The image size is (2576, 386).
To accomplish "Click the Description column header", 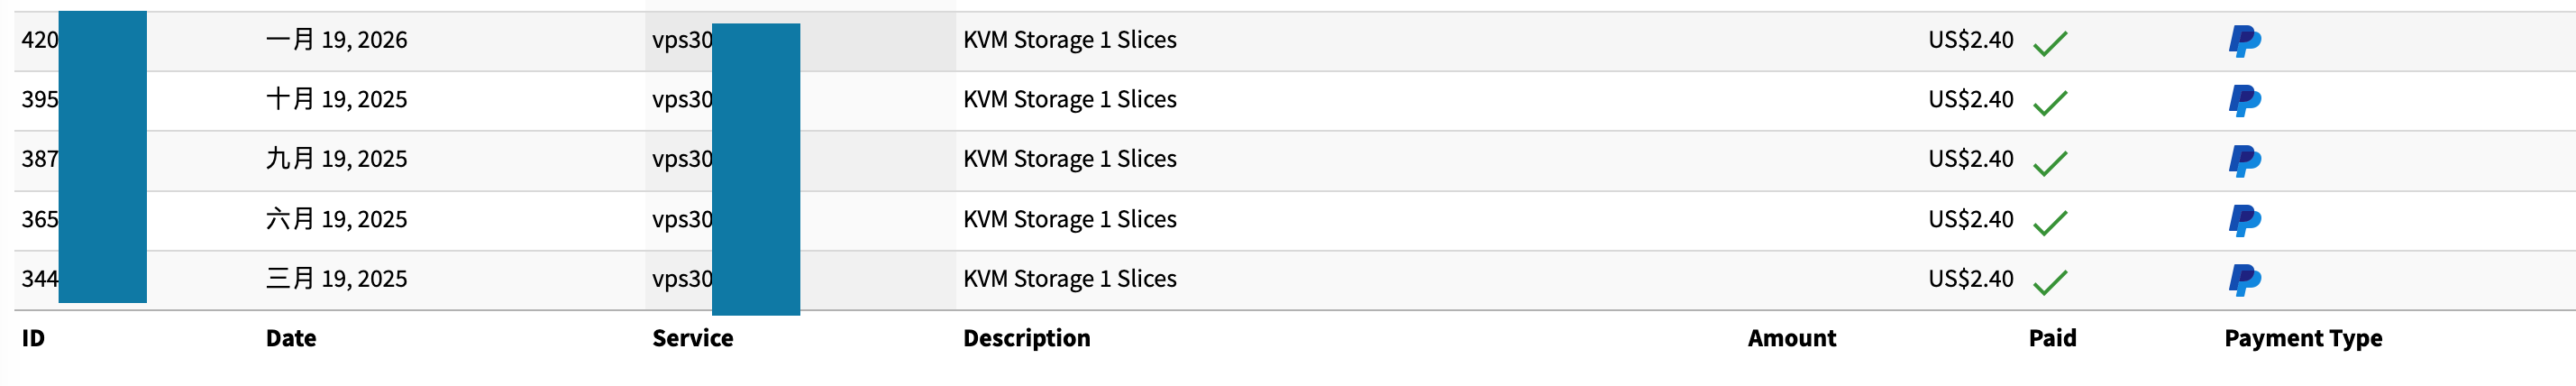I will 1026,339.
